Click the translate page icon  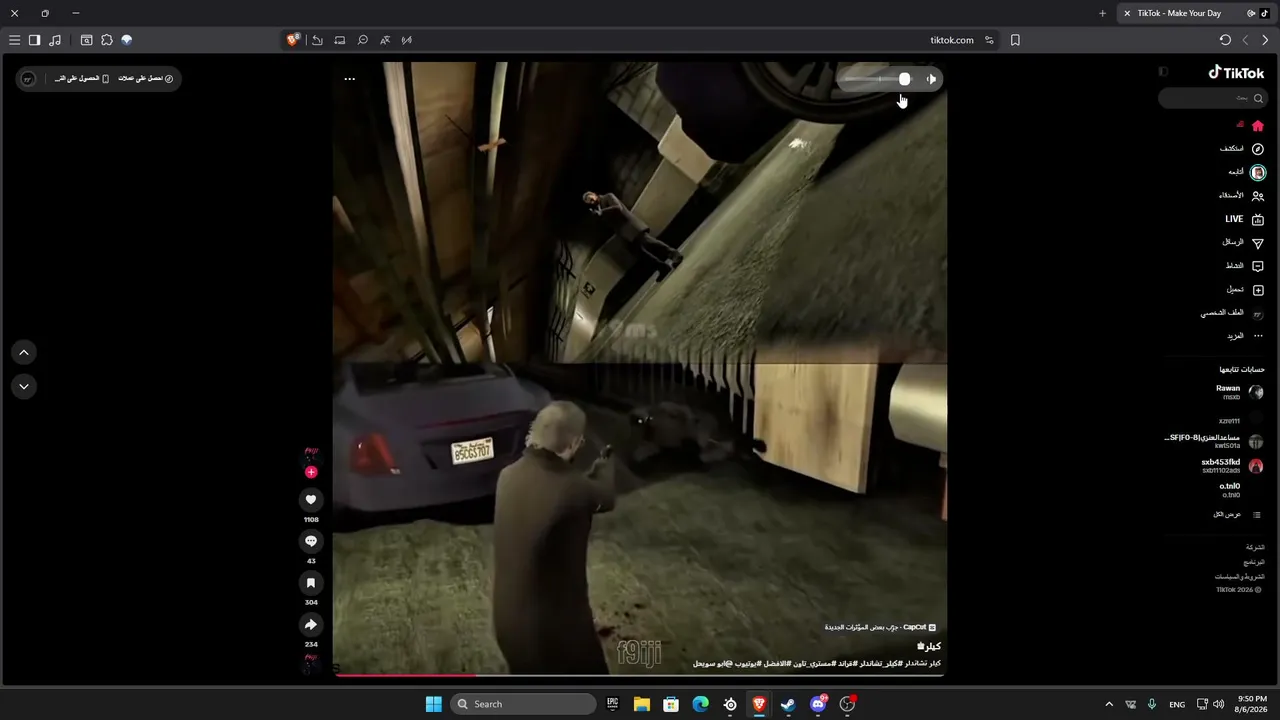[x=385, y=40]
